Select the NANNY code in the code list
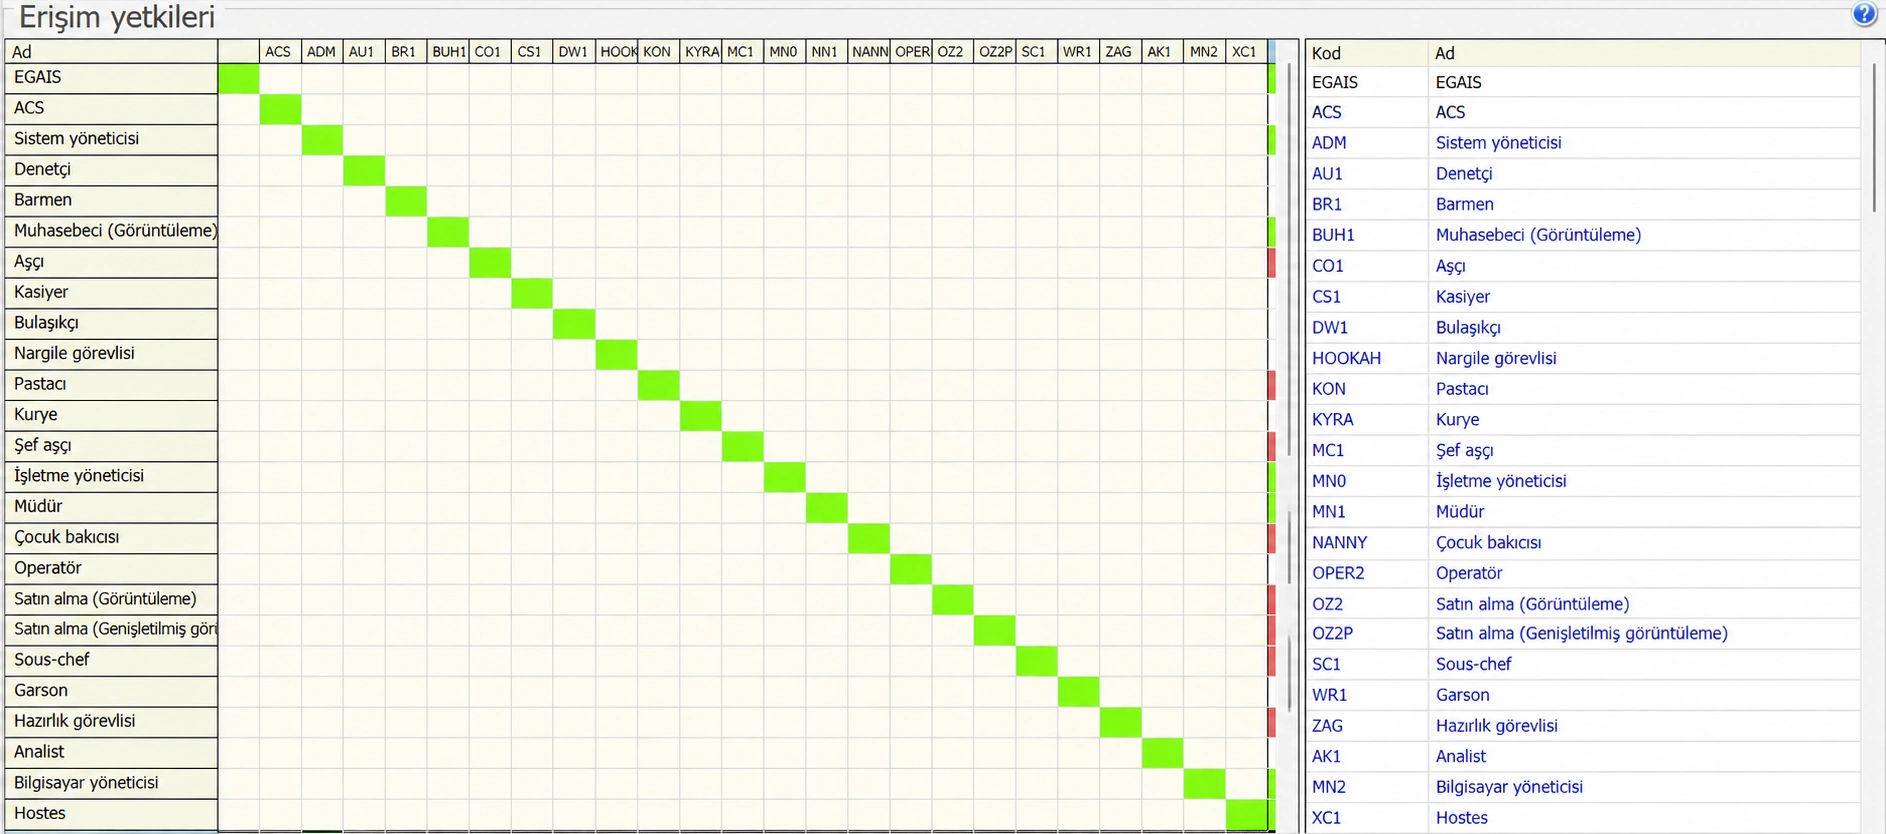The image size is (1886, 834). [1339, 543]
